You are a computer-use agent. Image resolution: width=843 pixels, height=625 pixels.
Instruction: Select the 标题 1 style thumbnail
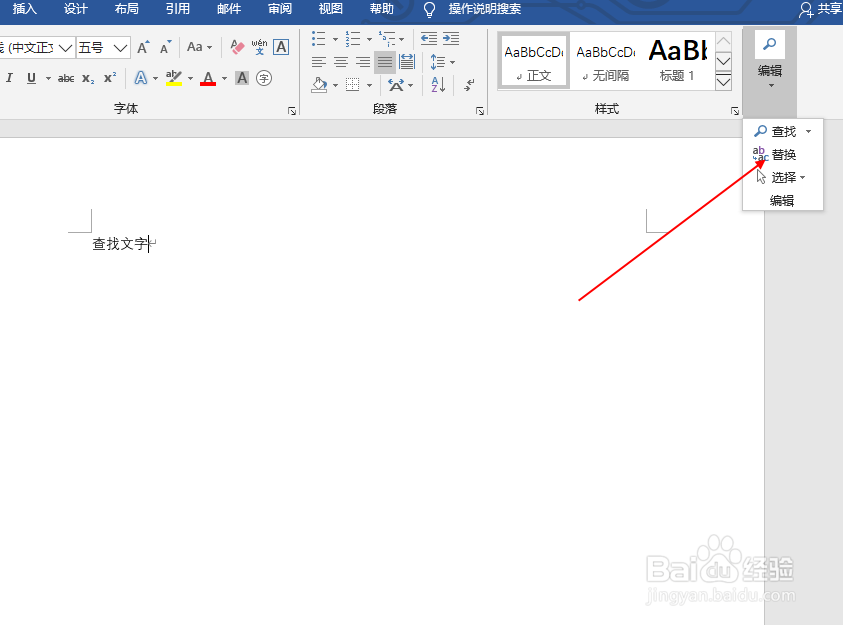(x=677, y=61)
